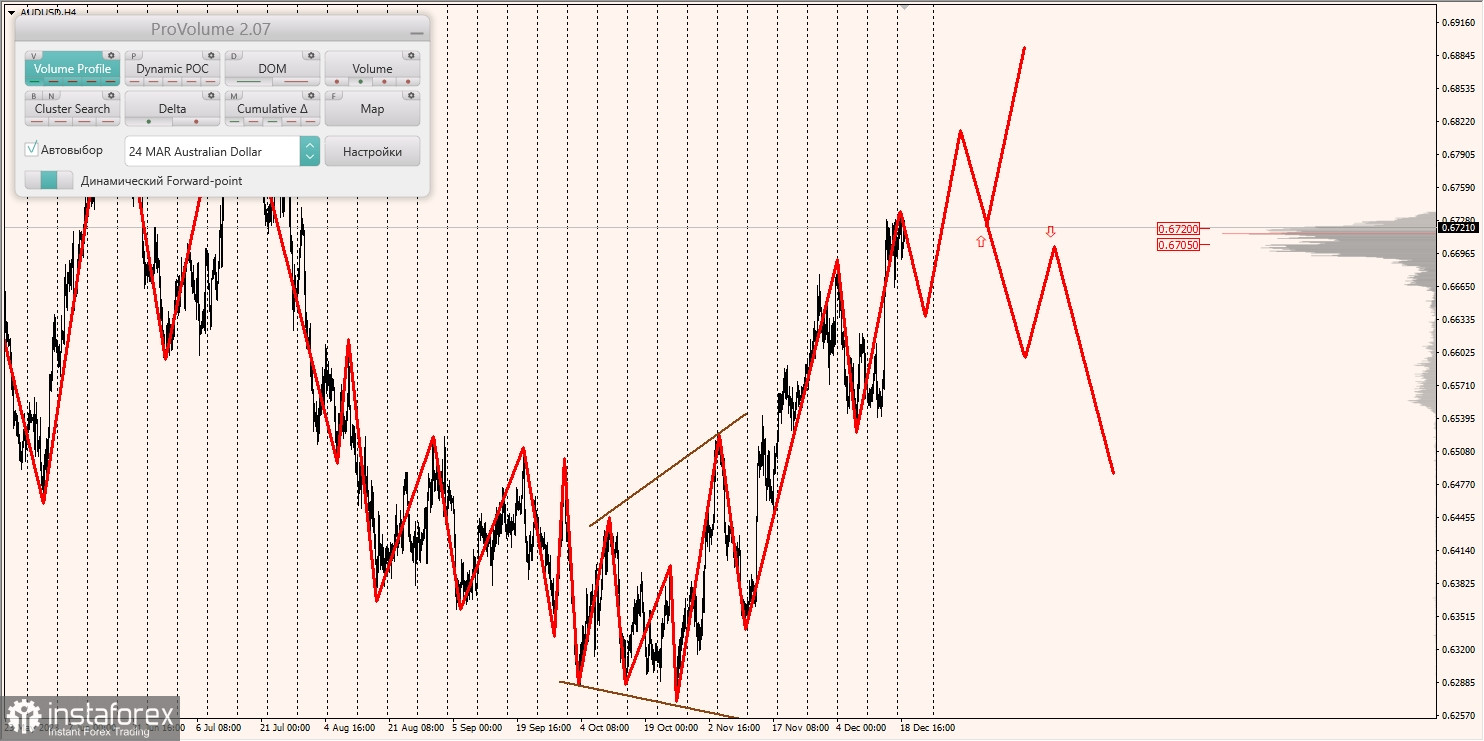Screen dimensions: 1484x741
Task: Minimize the ProVolume 2.07 panel
Action: 417,33
